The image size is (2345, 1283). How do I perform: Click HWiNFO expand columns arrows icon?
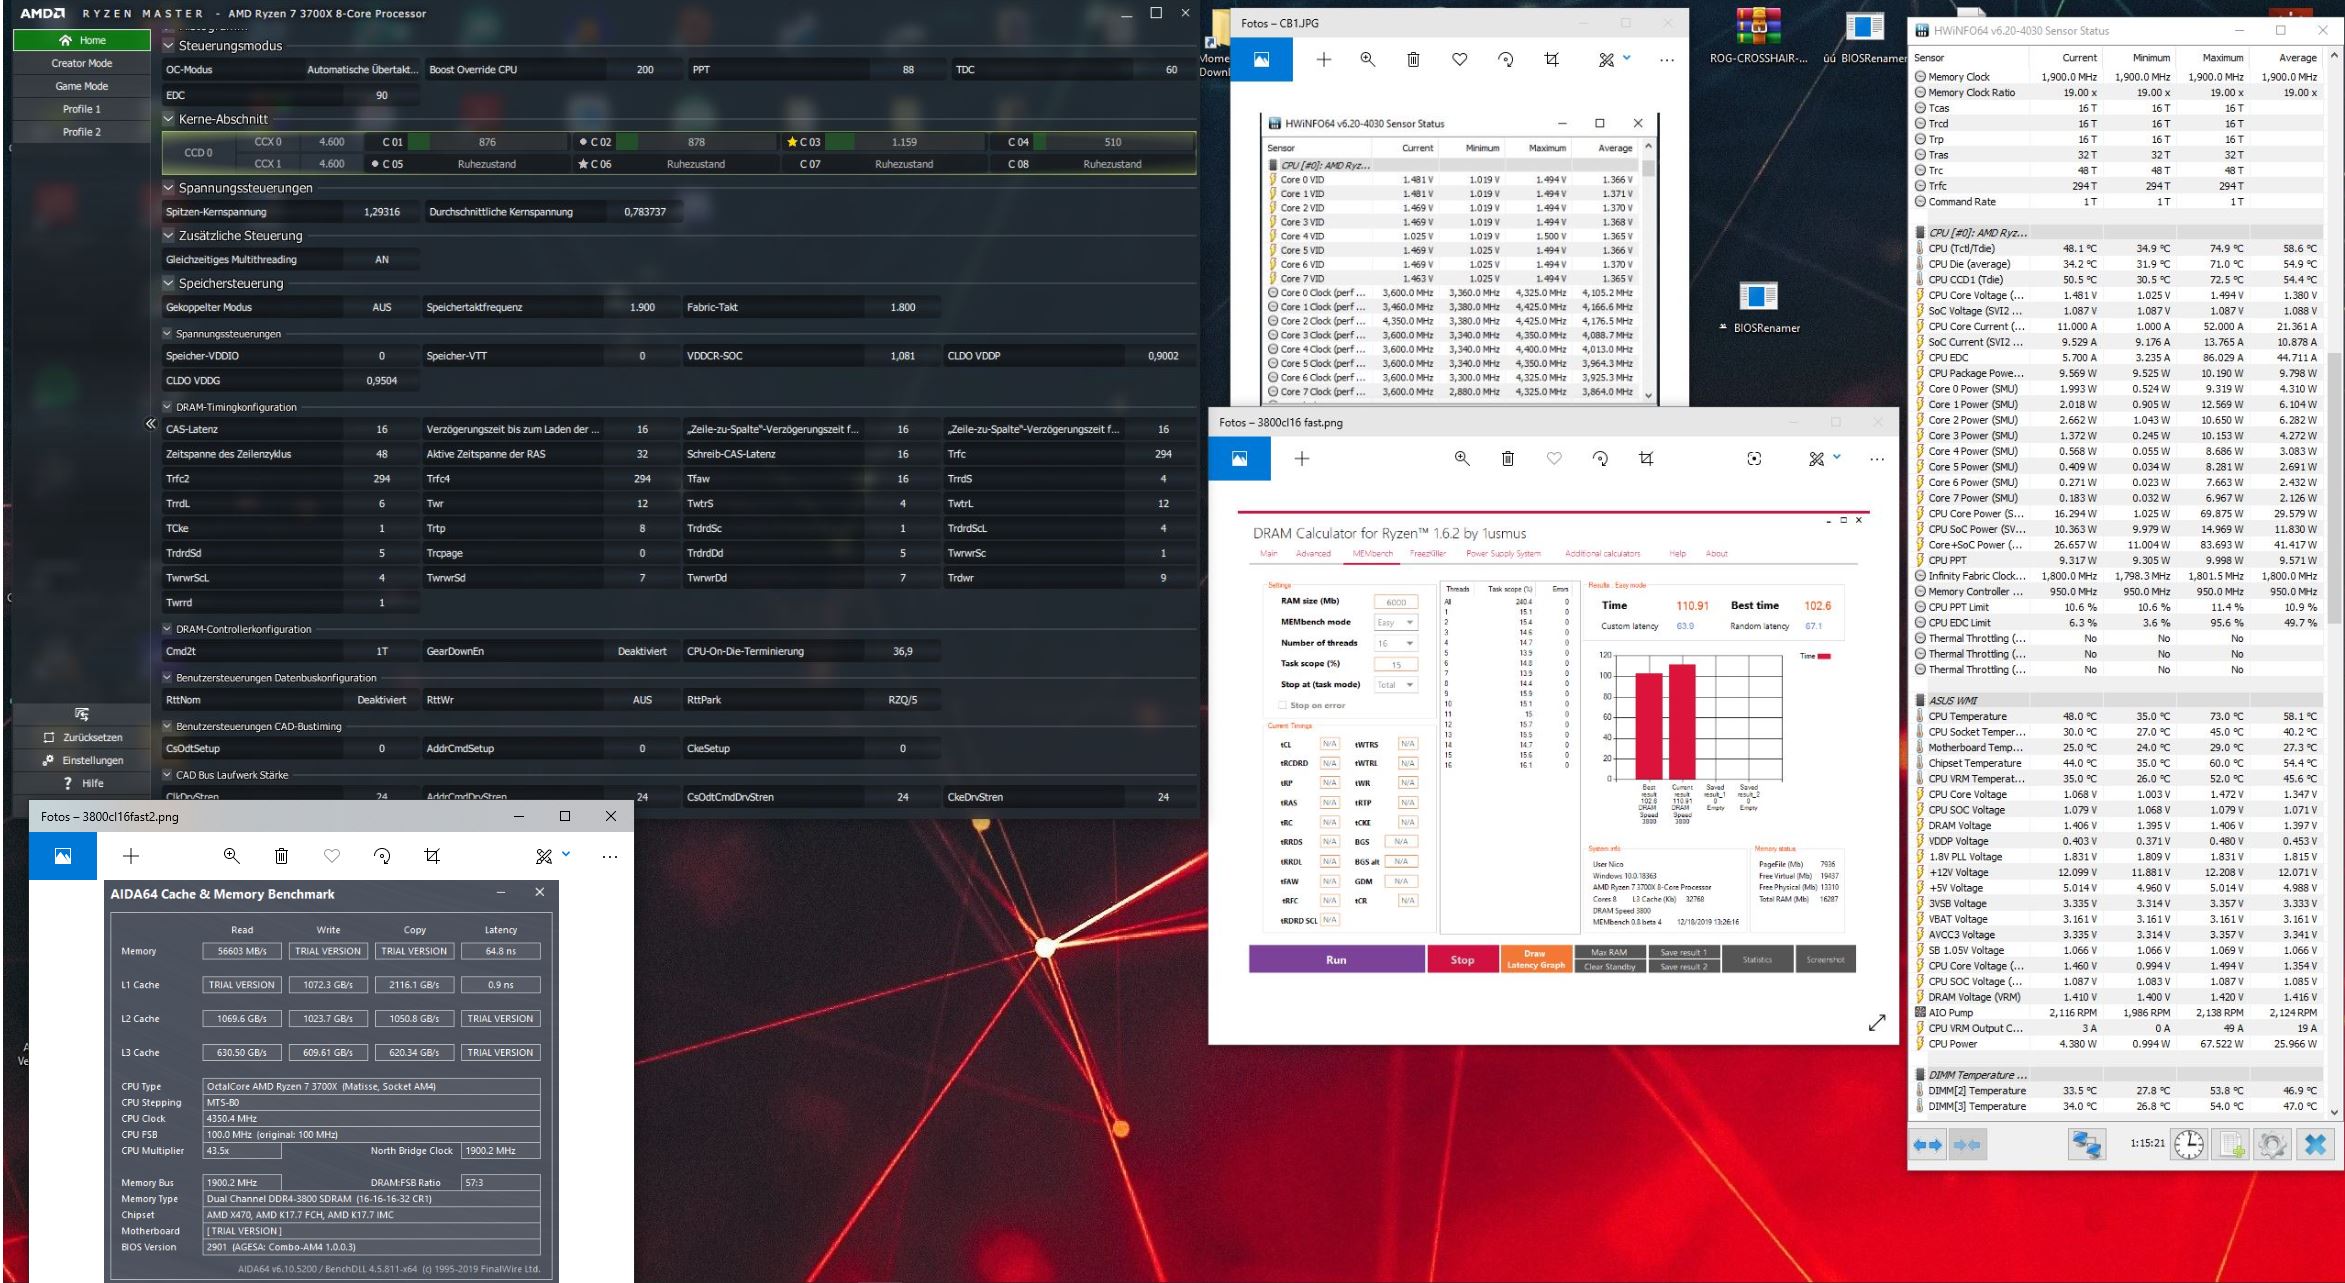click(x=1927, y=1144)
